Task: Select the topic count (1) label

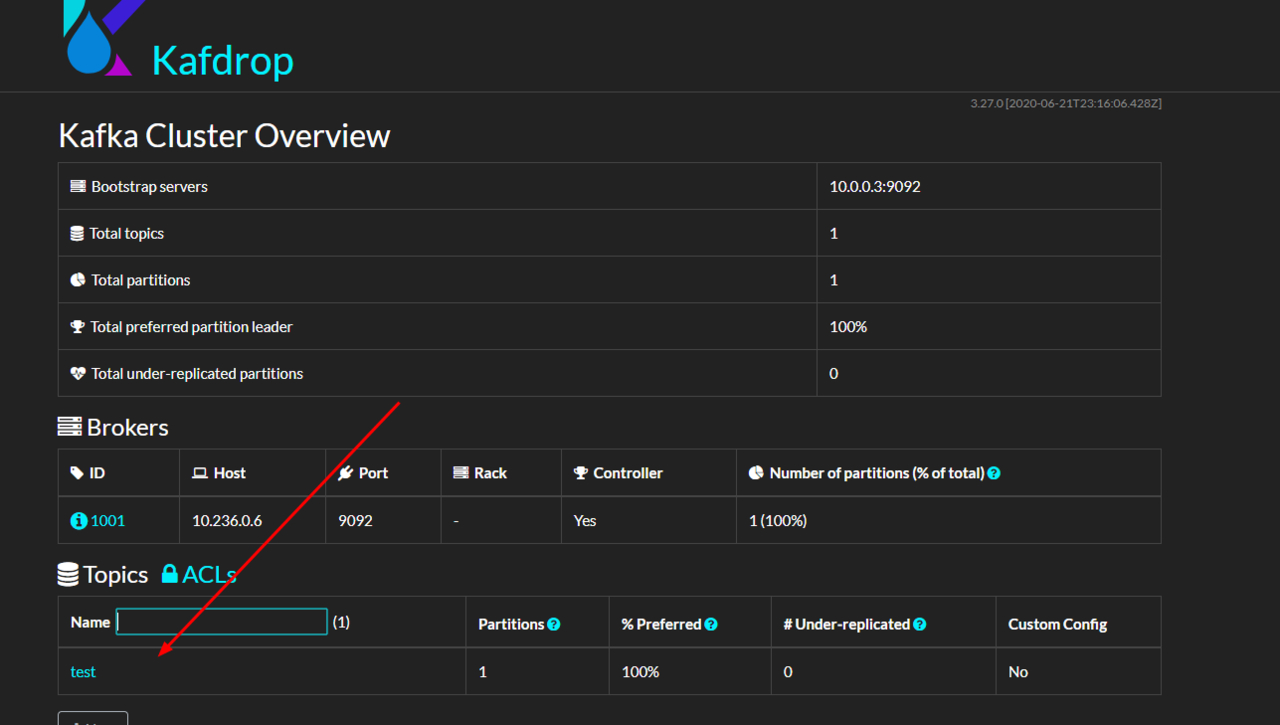Action: pyautogui.click(x=341, y=622)
